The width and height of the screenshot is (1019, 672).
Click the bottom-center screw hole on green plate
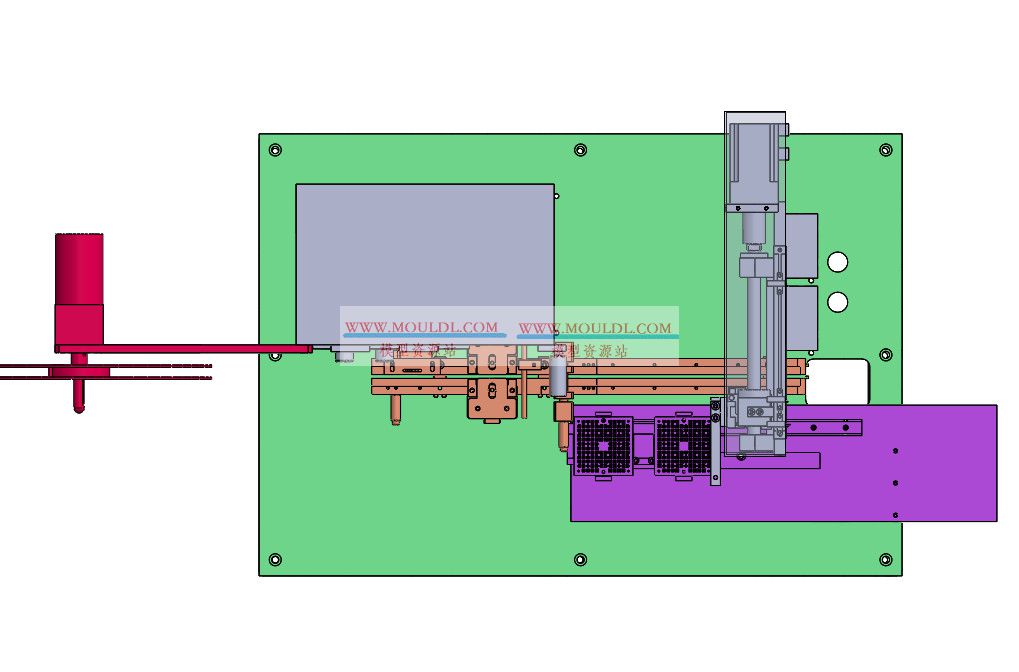tap(580, 559)
